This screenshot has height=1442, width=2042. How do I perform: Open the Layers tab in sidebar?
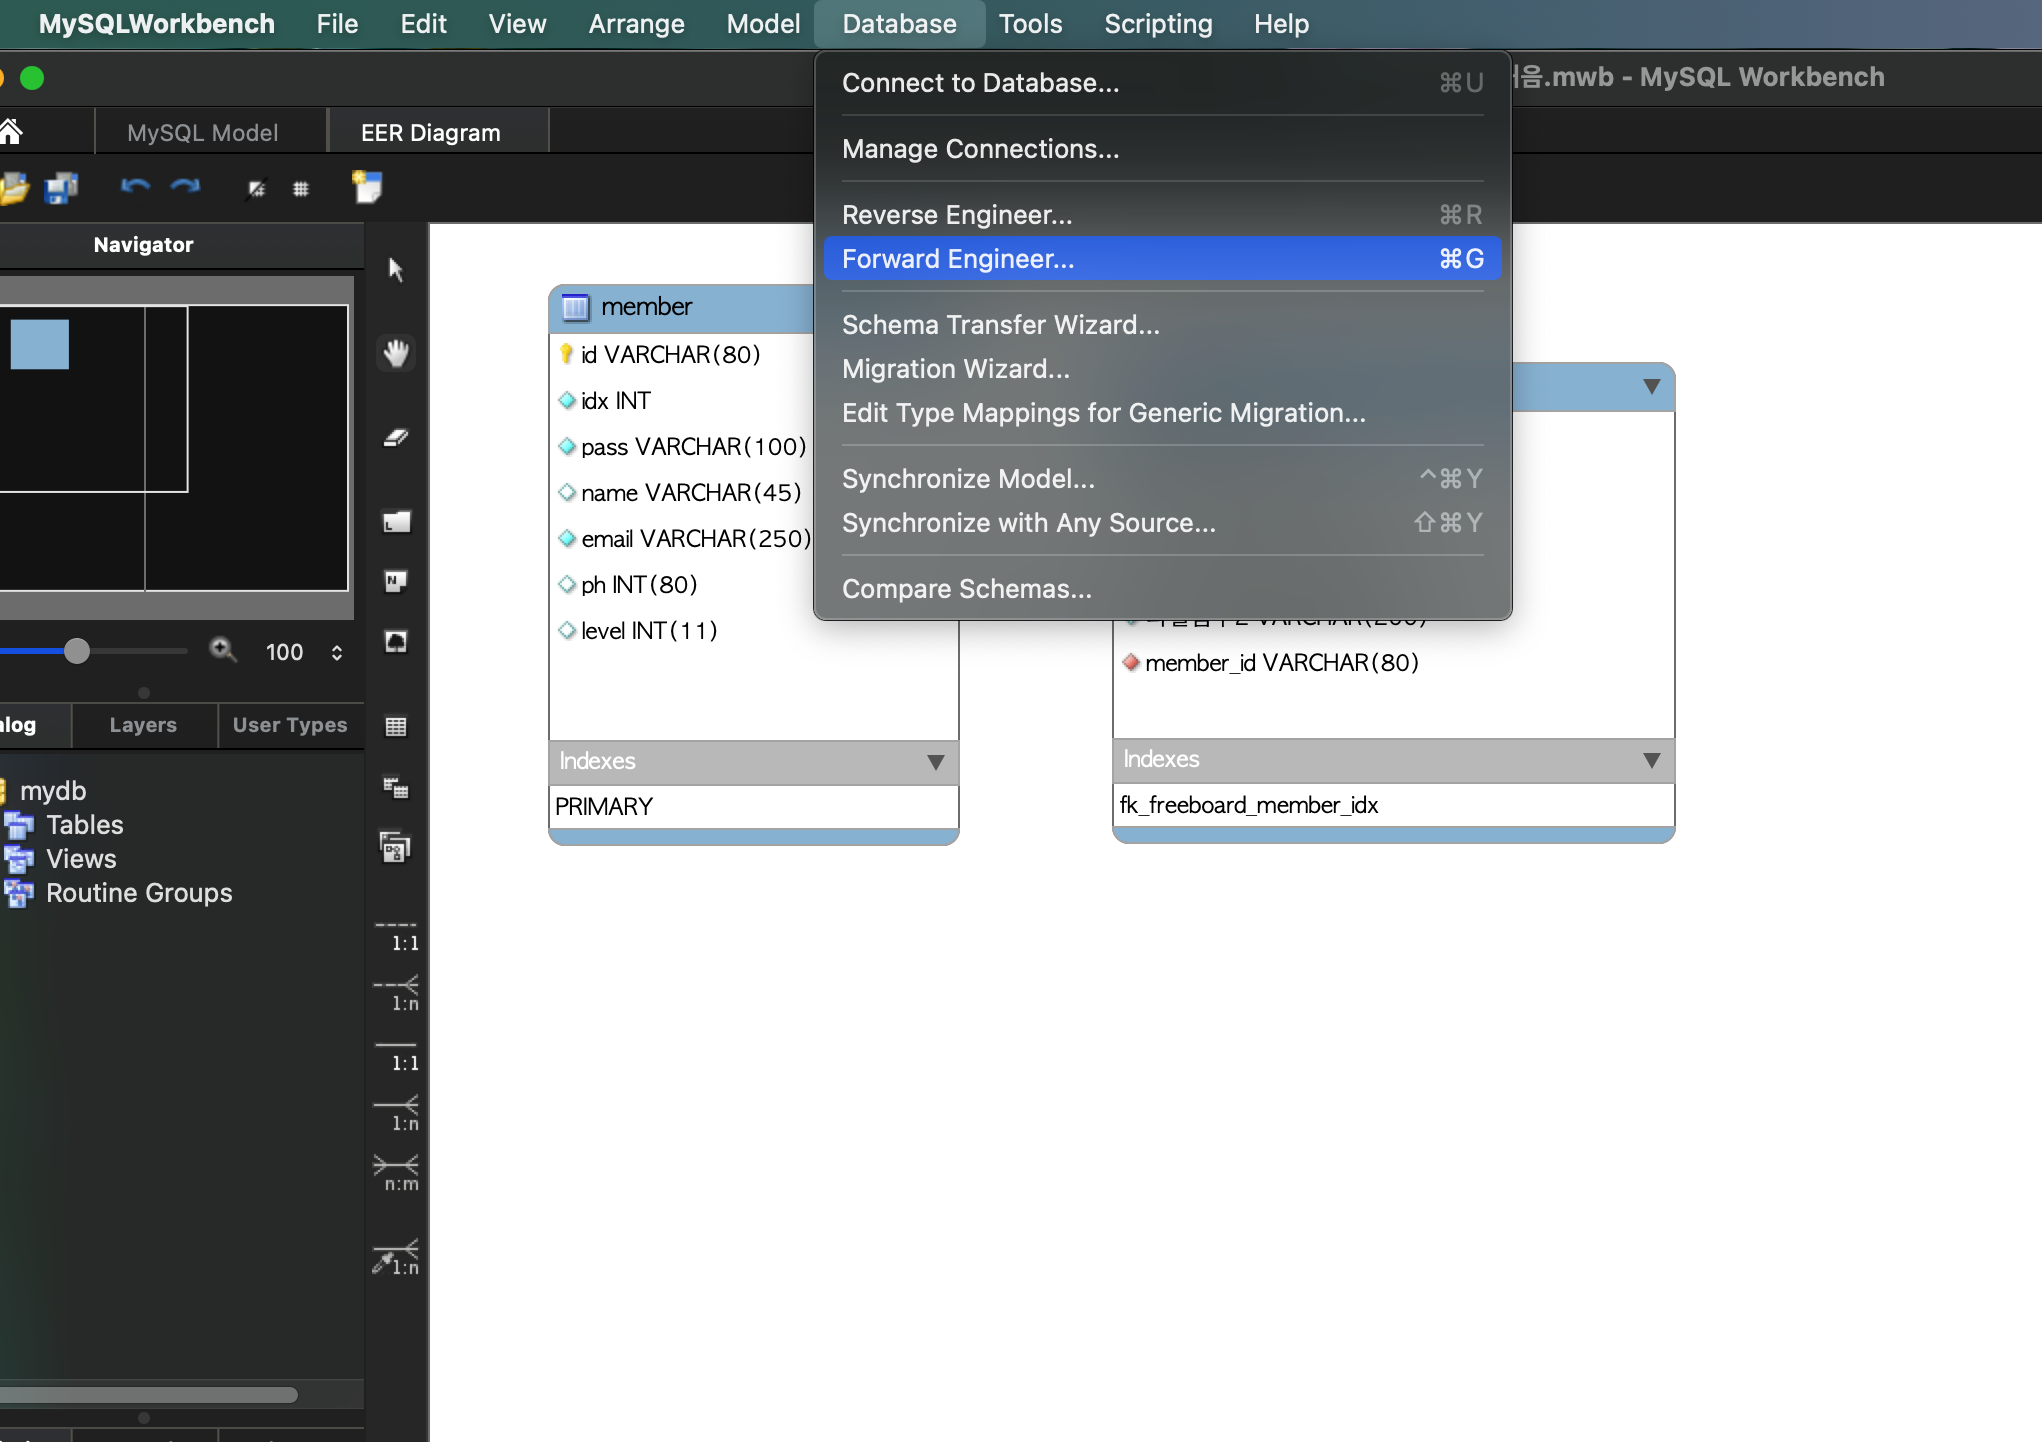click(x=143, y=725)
